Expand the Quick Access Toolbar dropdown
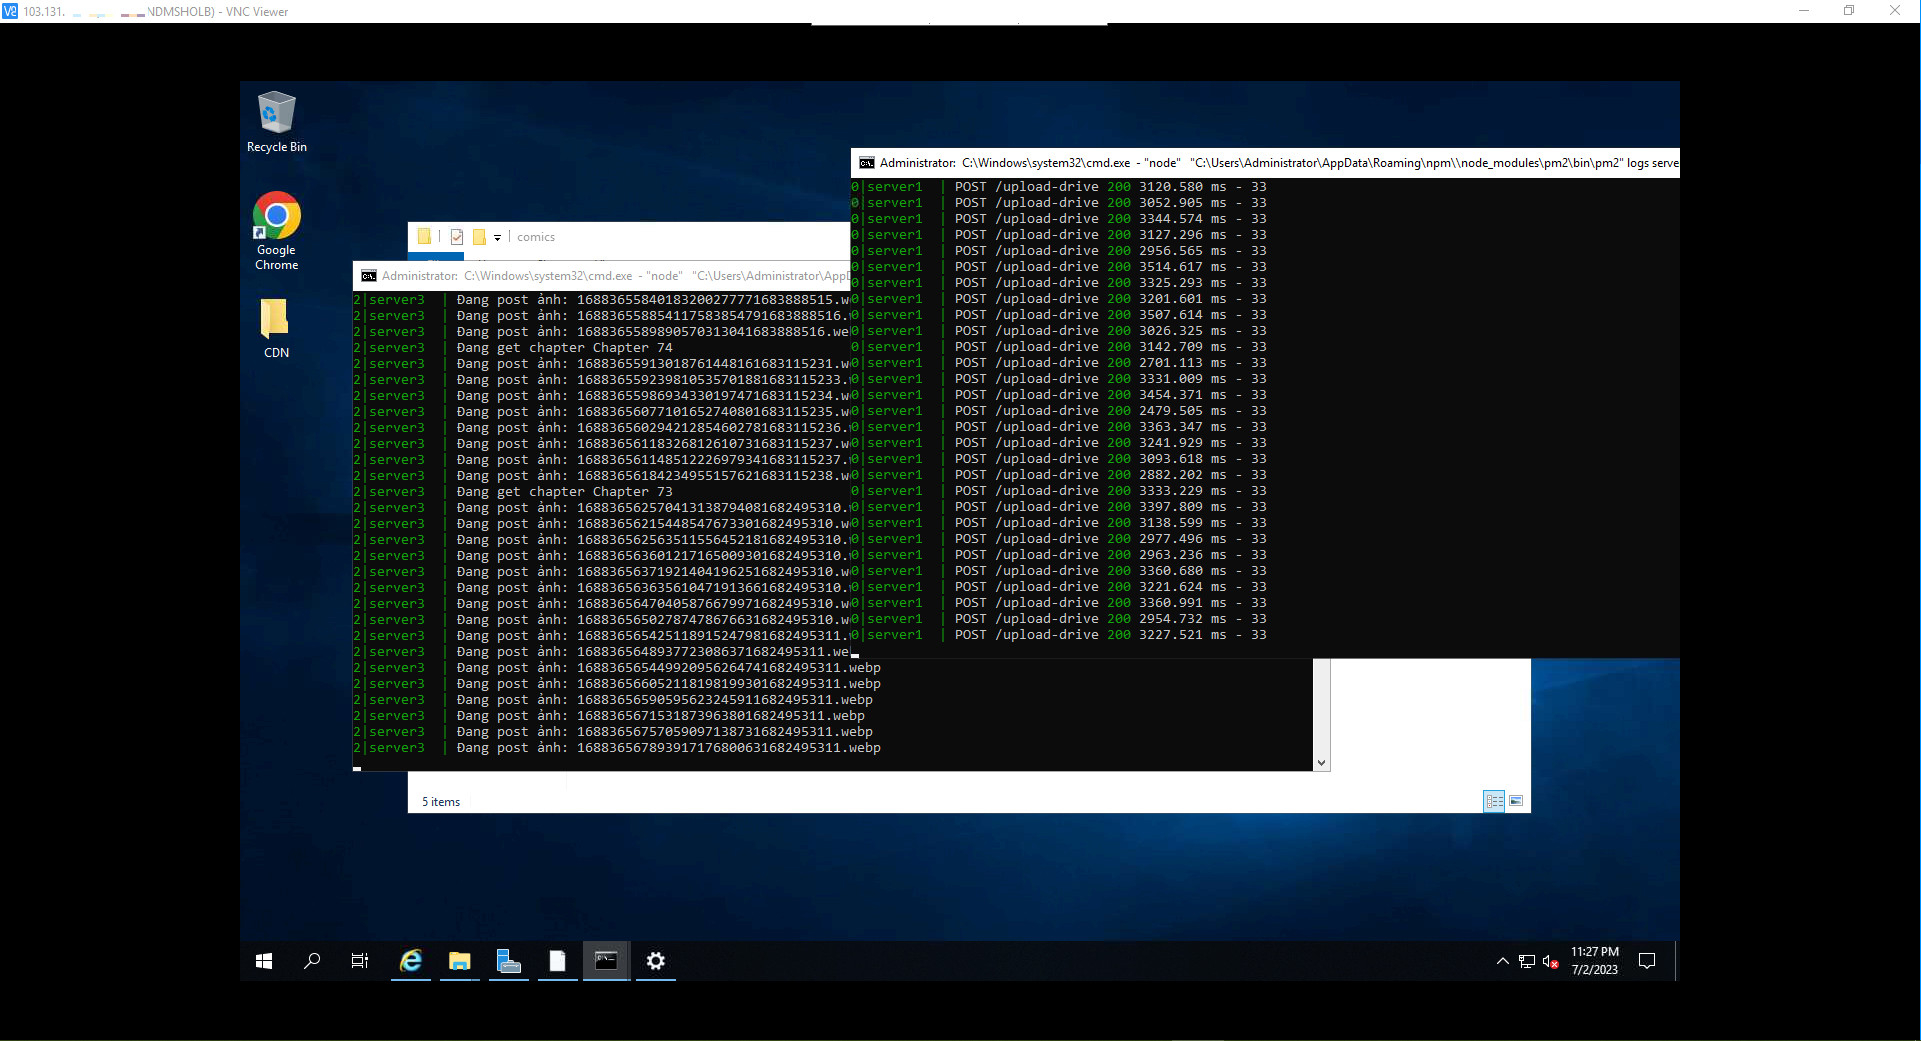Image resolution: width=1921 pixels, height=1041 pixels. tap(497, 238)
